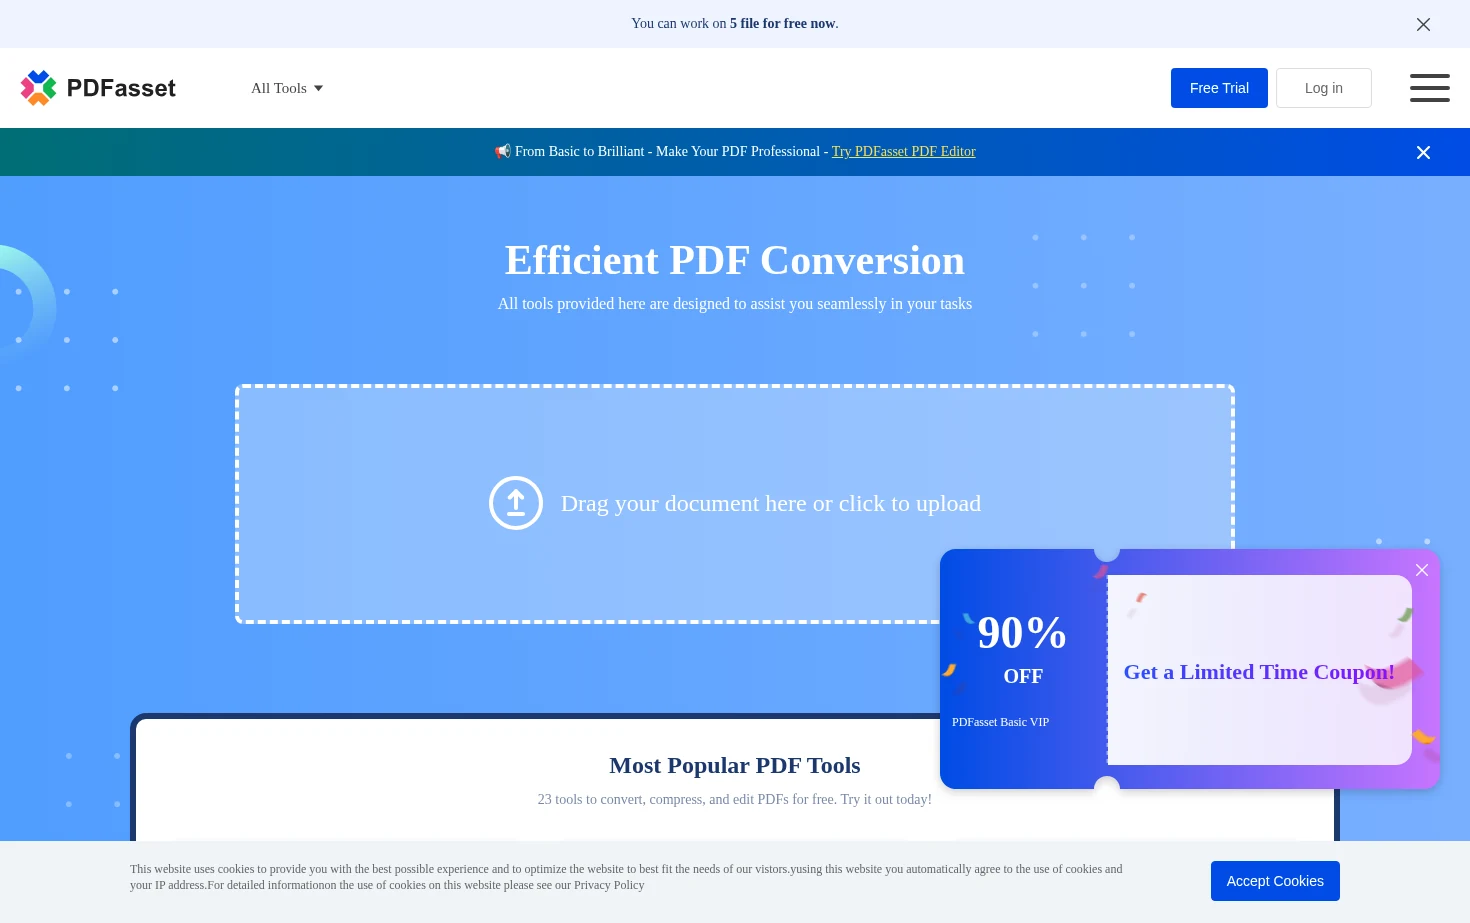Viewport: 1470px width, 923px height.
Task: Click the upload arrow circle icon
Action: (x=516, y=503)
